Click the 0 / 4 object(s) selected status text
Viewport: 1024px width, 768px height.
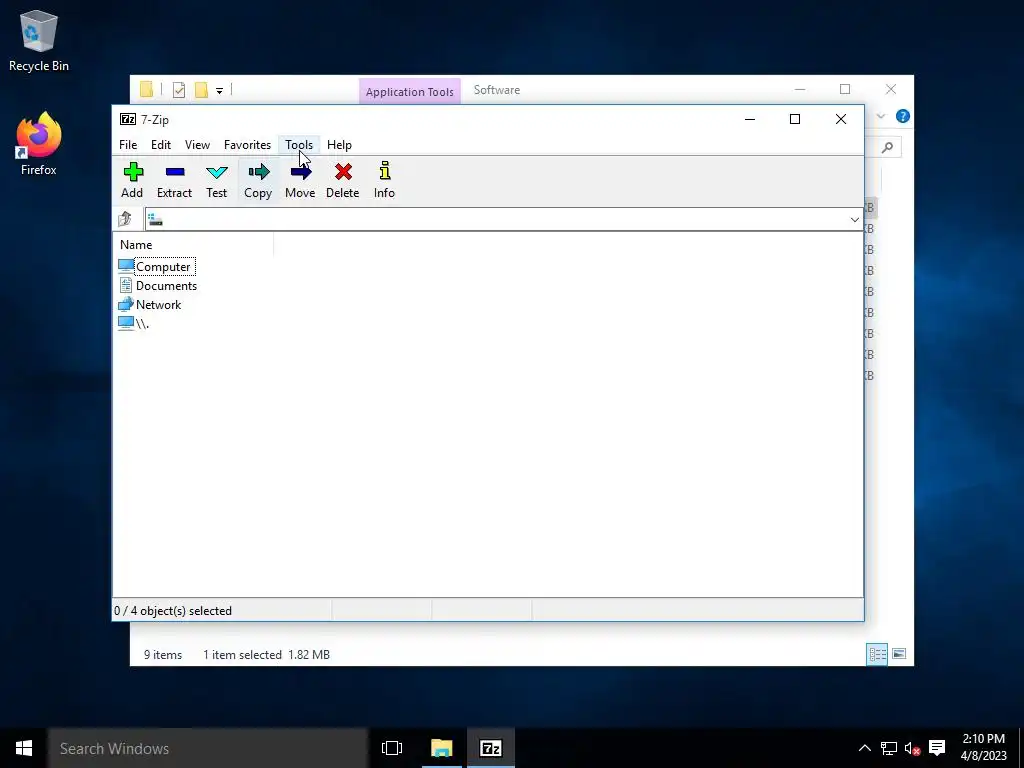point(173,611)
